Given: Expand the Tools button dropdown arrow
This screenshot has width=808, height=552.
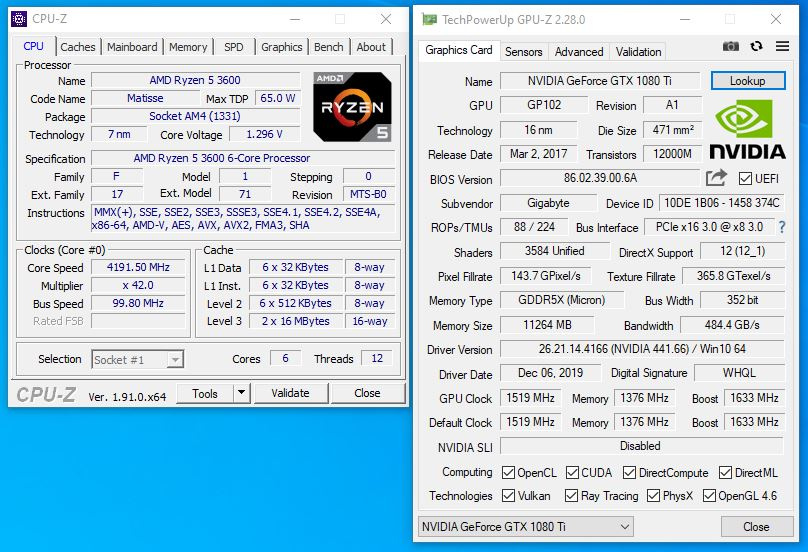Looking at the screenshot, I should 241,393.
